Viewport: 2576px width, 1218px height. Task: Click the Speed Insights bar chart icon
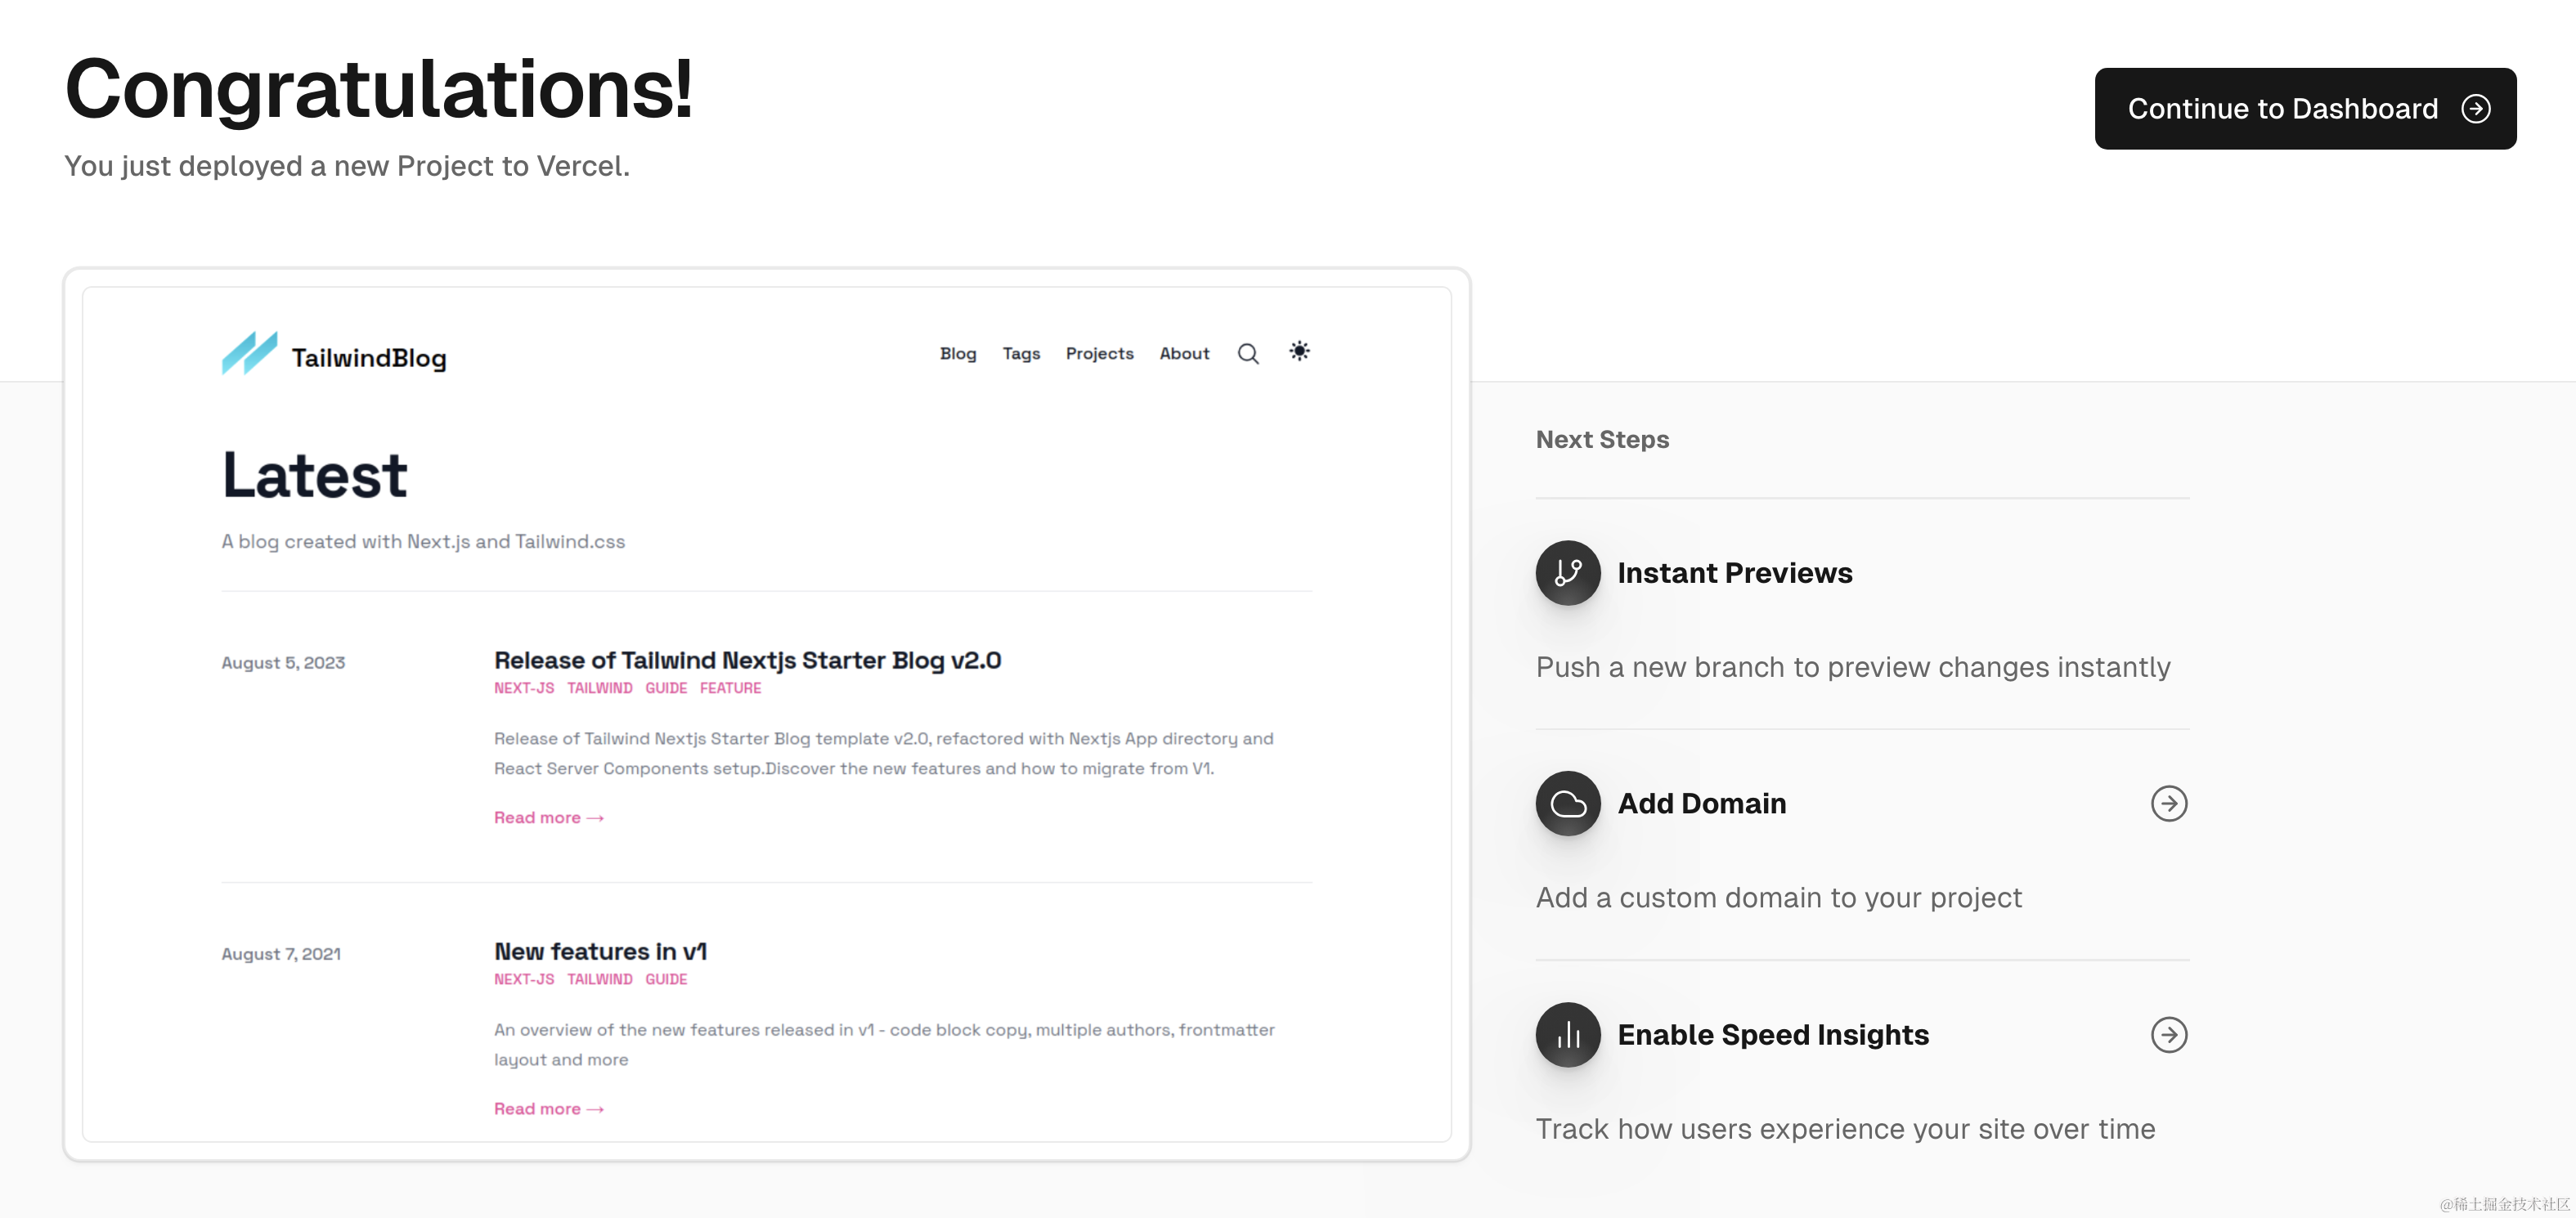pyautogui.click(x=1567, y=1035)
